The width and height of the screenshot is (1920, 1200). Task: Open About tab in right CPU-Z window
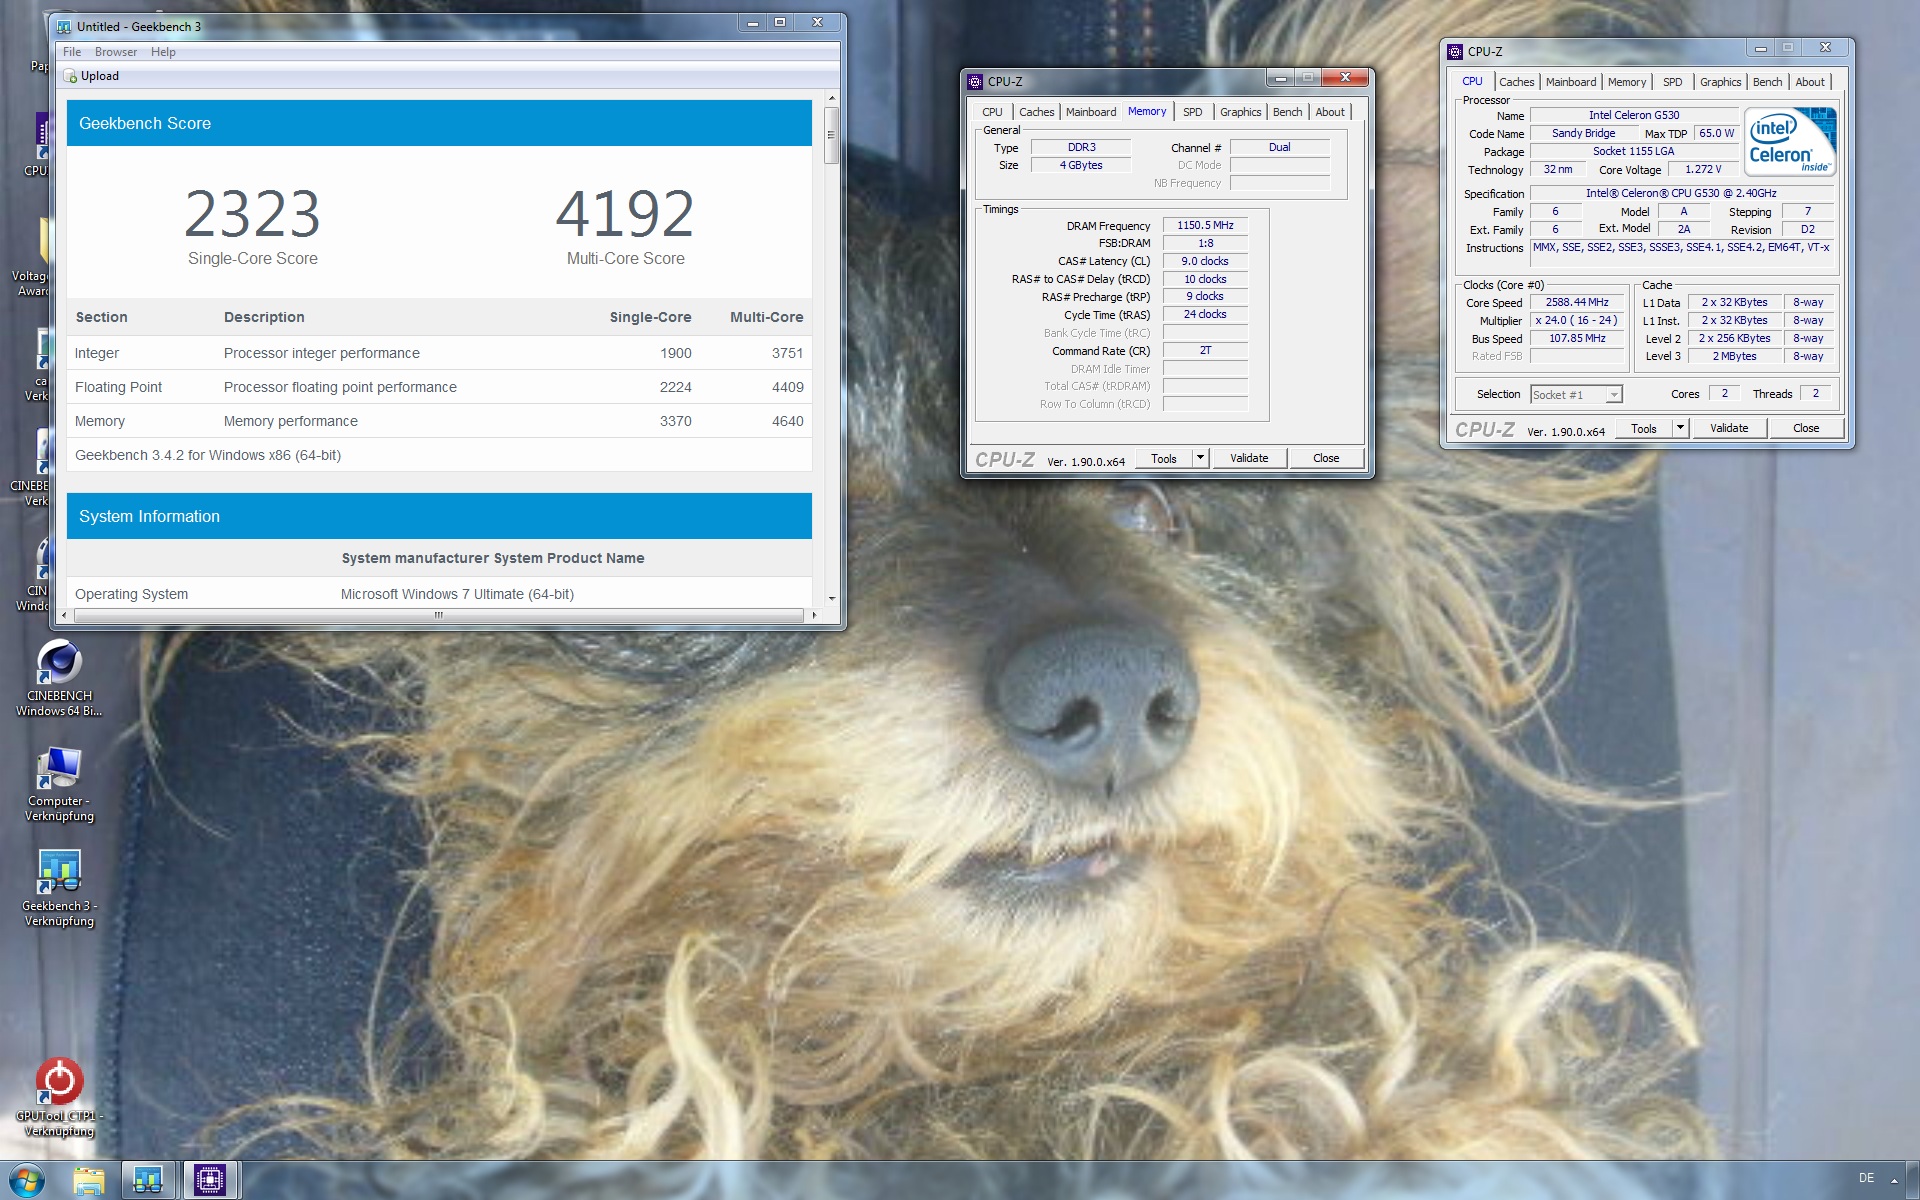pos(1810,82)
